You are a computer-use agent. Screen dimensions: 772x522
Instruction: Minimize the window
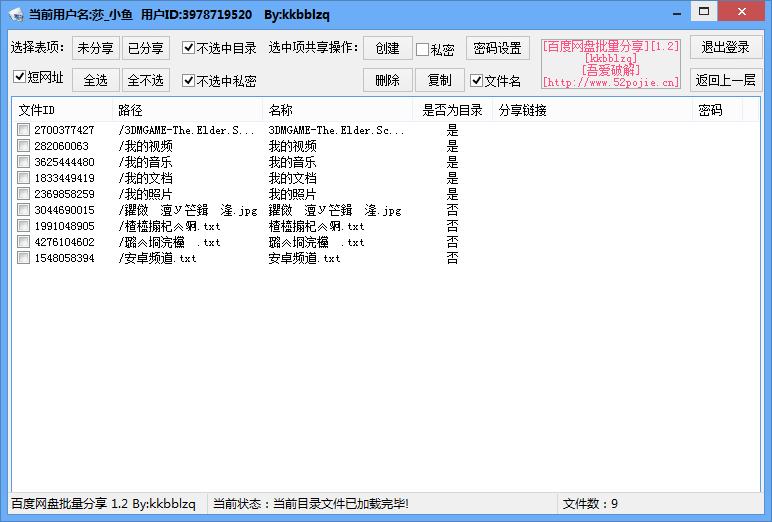click(677, 12)
